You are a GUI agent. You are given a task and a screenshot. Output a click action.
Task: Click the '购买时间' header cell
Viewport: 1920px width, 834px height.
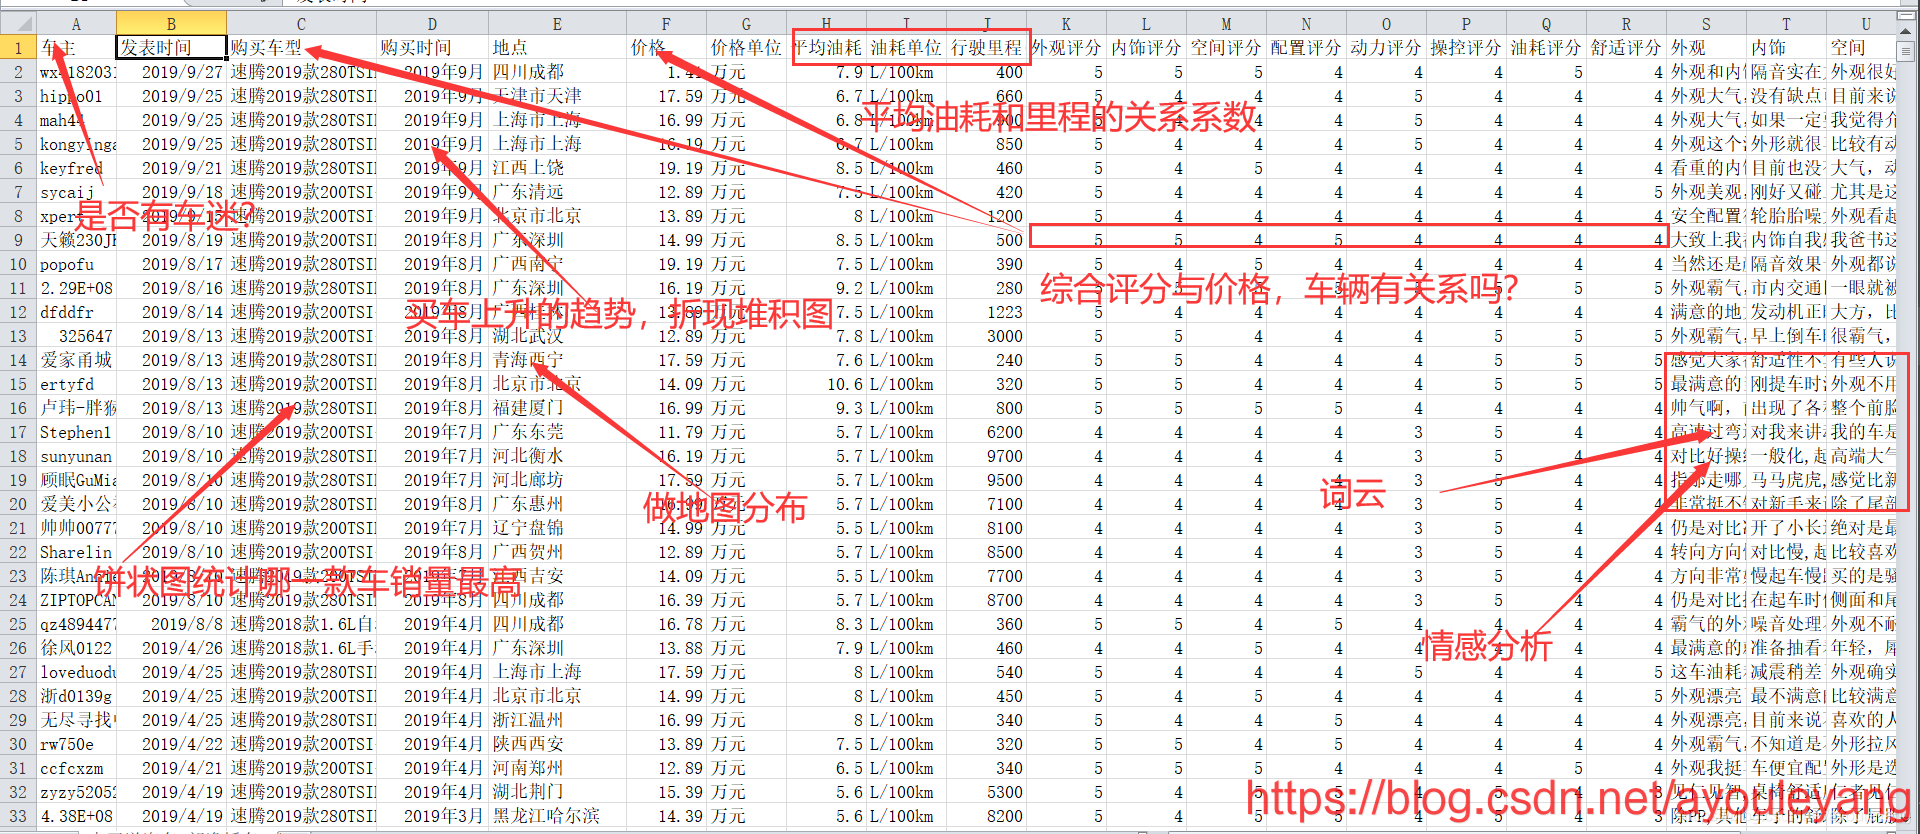tap(432, 47)
